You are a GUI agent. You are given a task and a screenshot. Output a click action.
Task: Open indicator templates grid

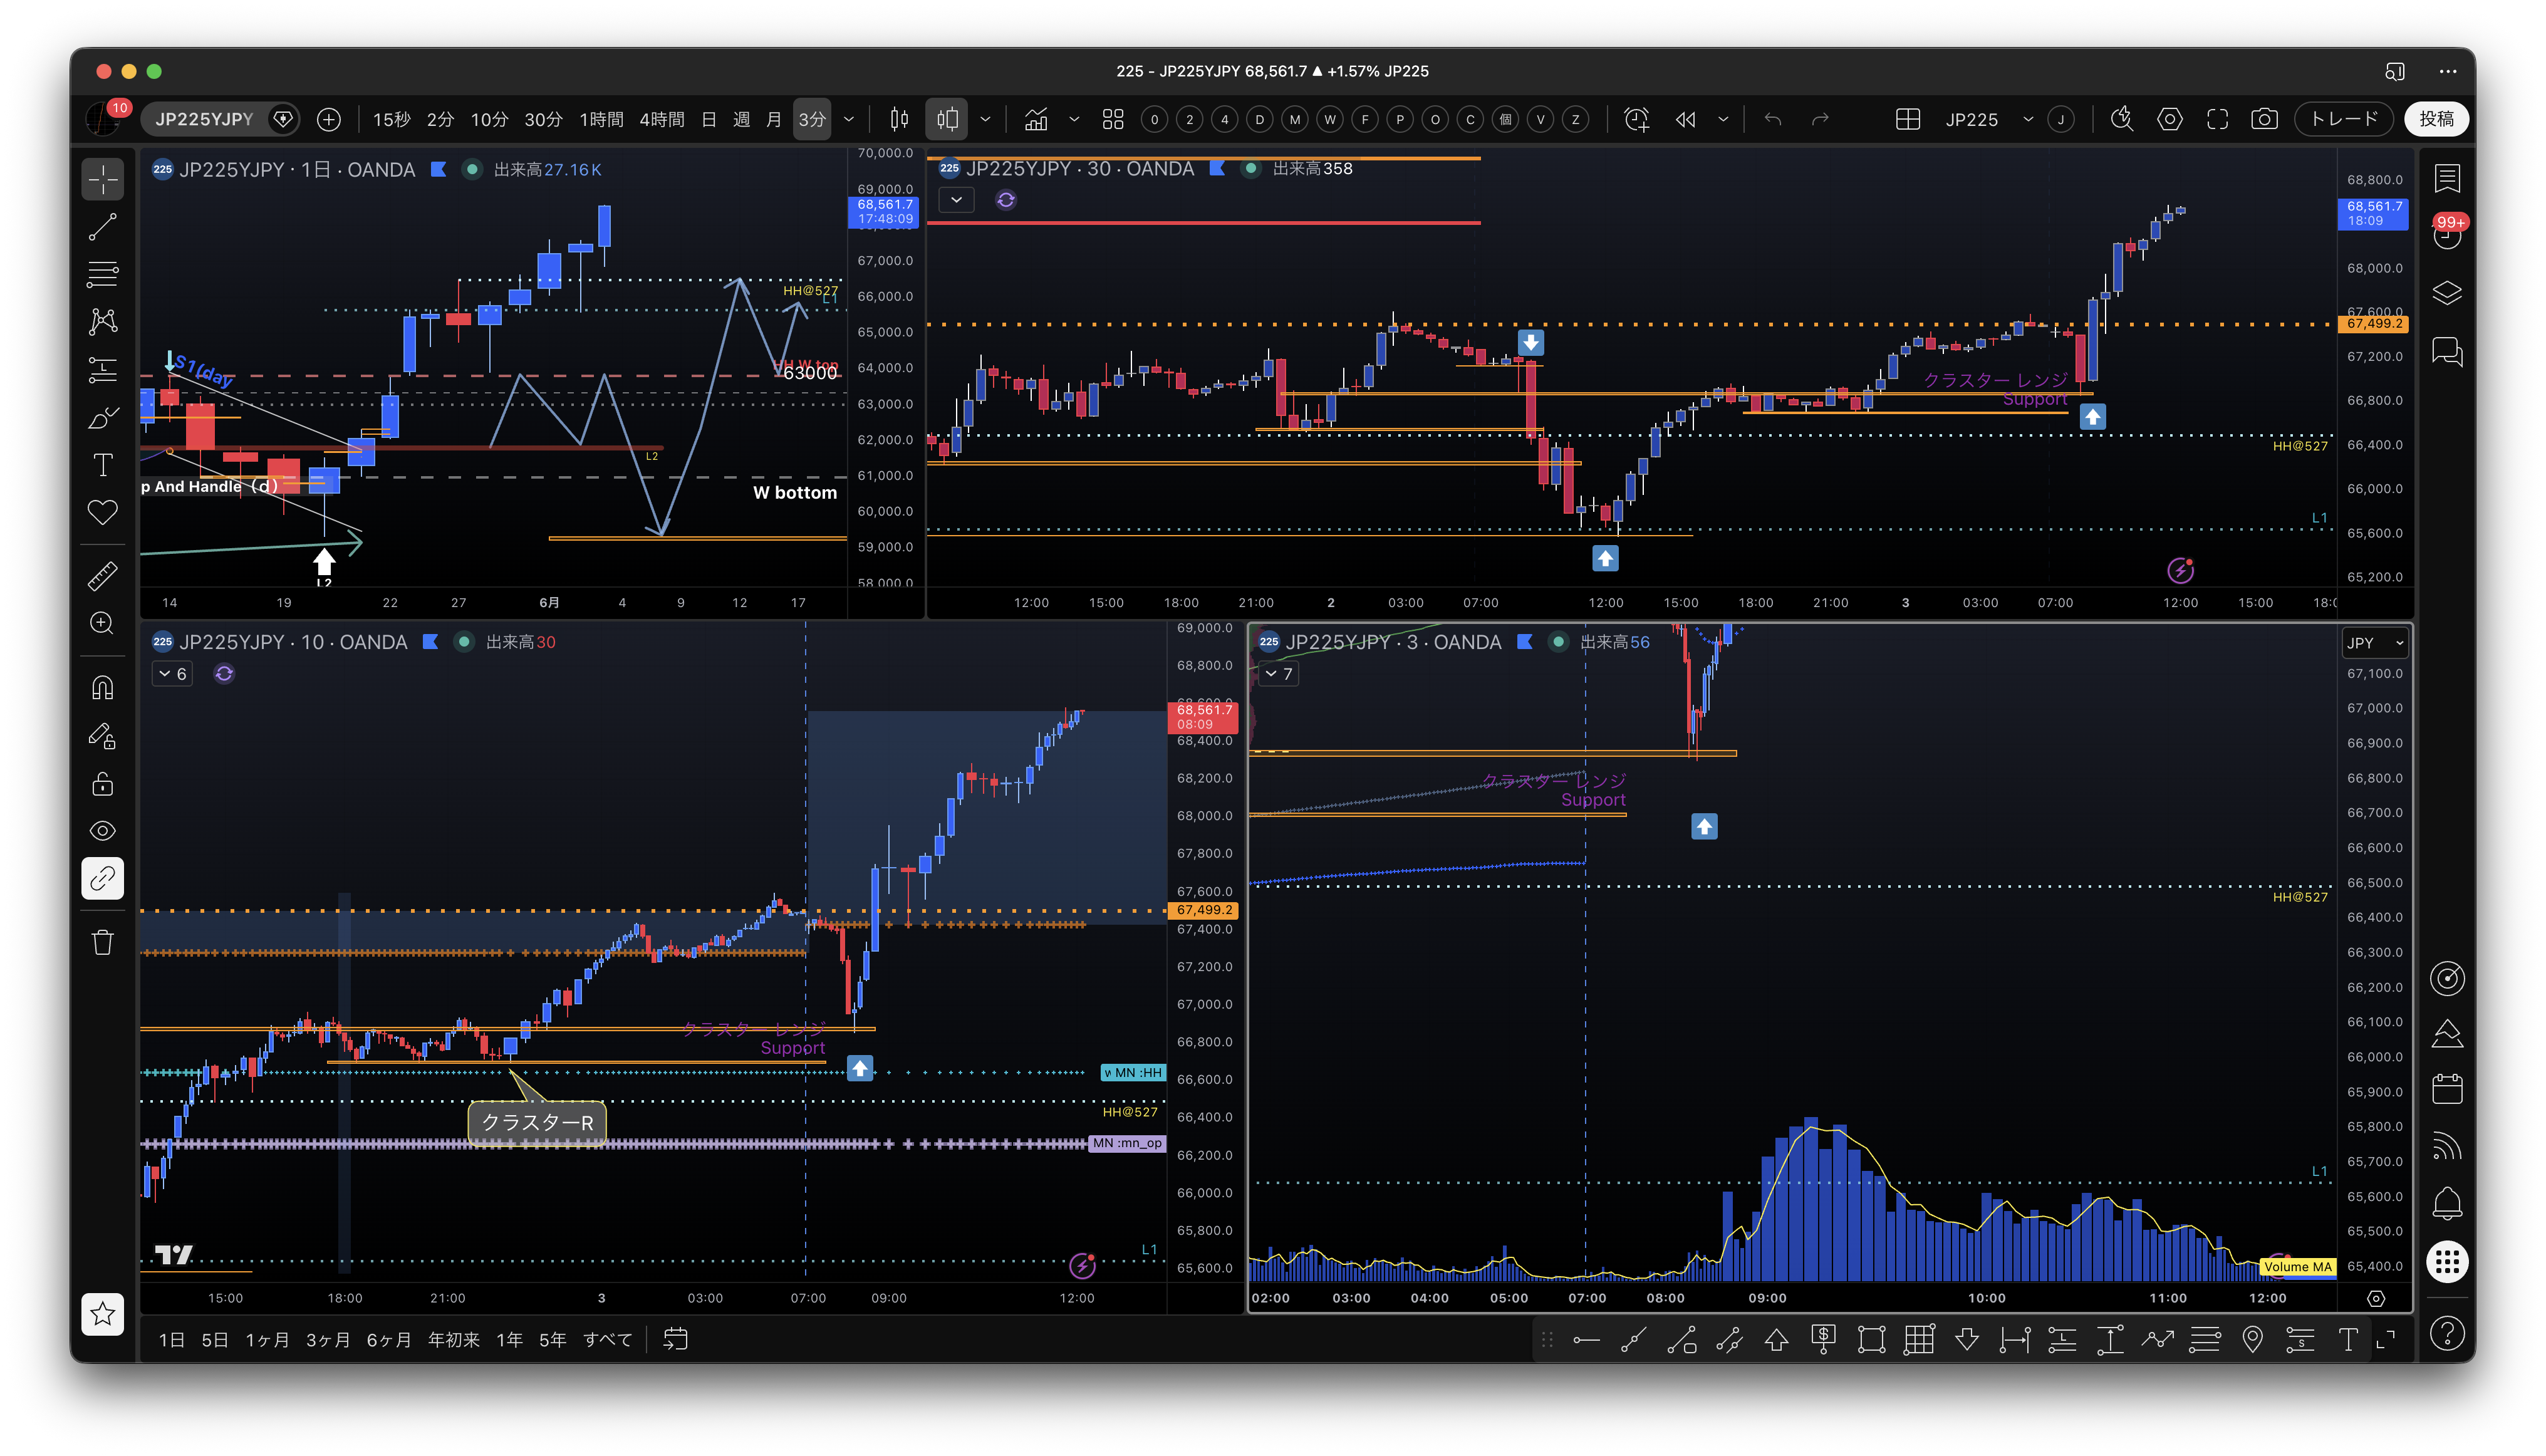pos(1113,119)
